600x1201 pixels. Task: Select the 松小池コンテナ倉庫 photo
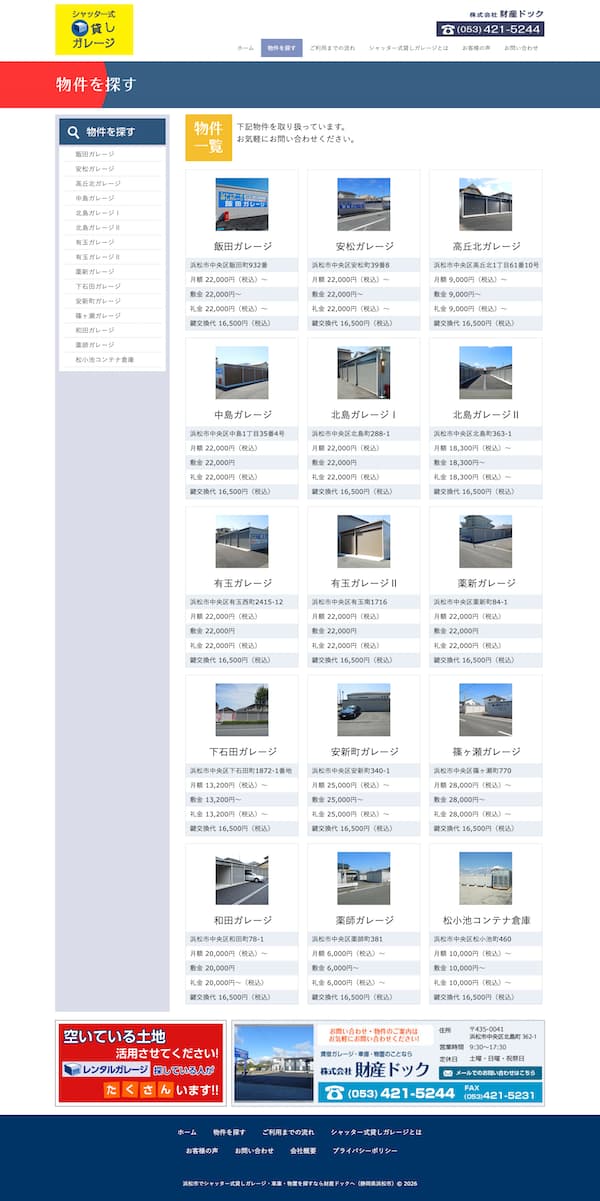[x=485, y=879]
